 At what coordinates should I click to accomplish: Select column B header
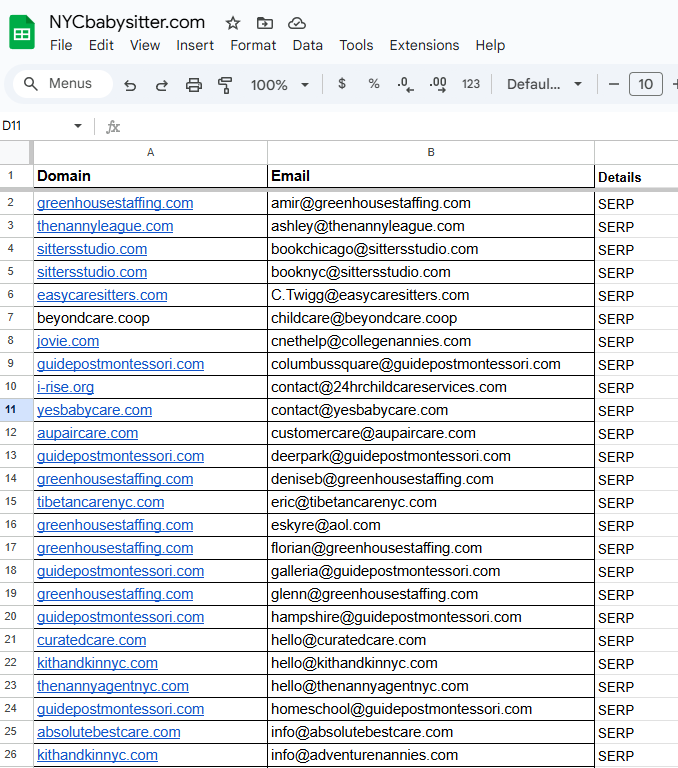431,152
